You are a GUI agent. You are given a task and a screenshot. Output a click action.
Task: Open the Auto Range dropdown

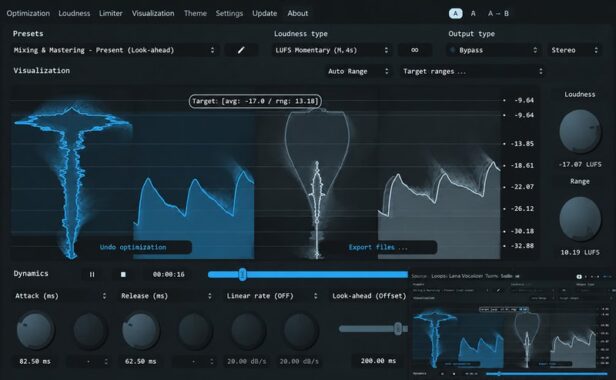click(358, 71)
